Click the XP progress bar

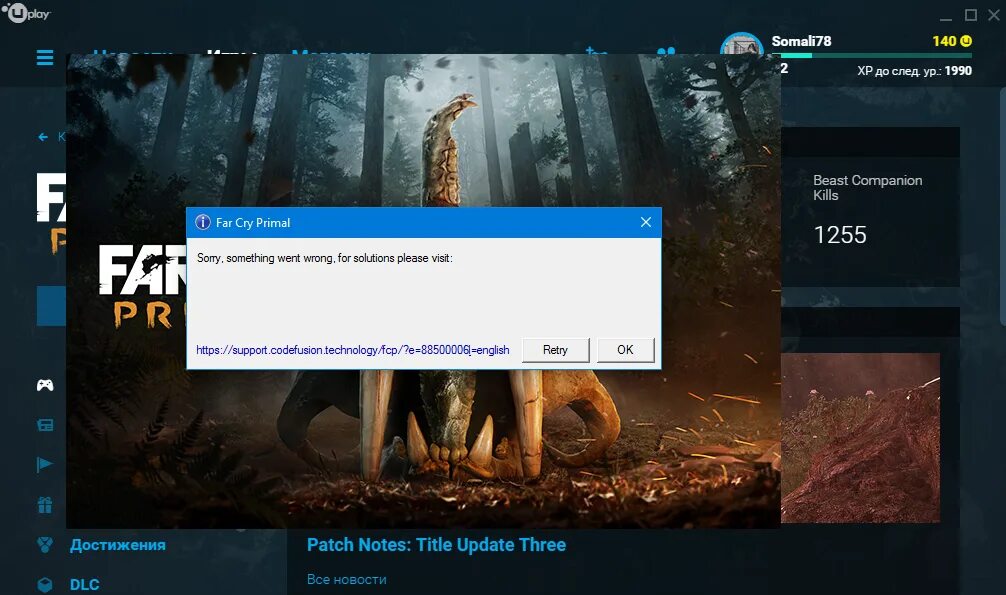[x=876, y=56]
